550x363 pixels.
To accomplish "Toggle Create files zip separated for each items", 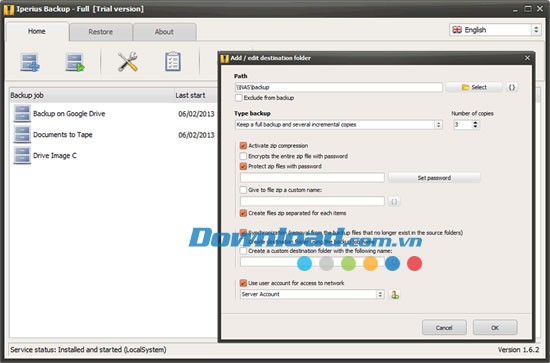I will 243,213.
